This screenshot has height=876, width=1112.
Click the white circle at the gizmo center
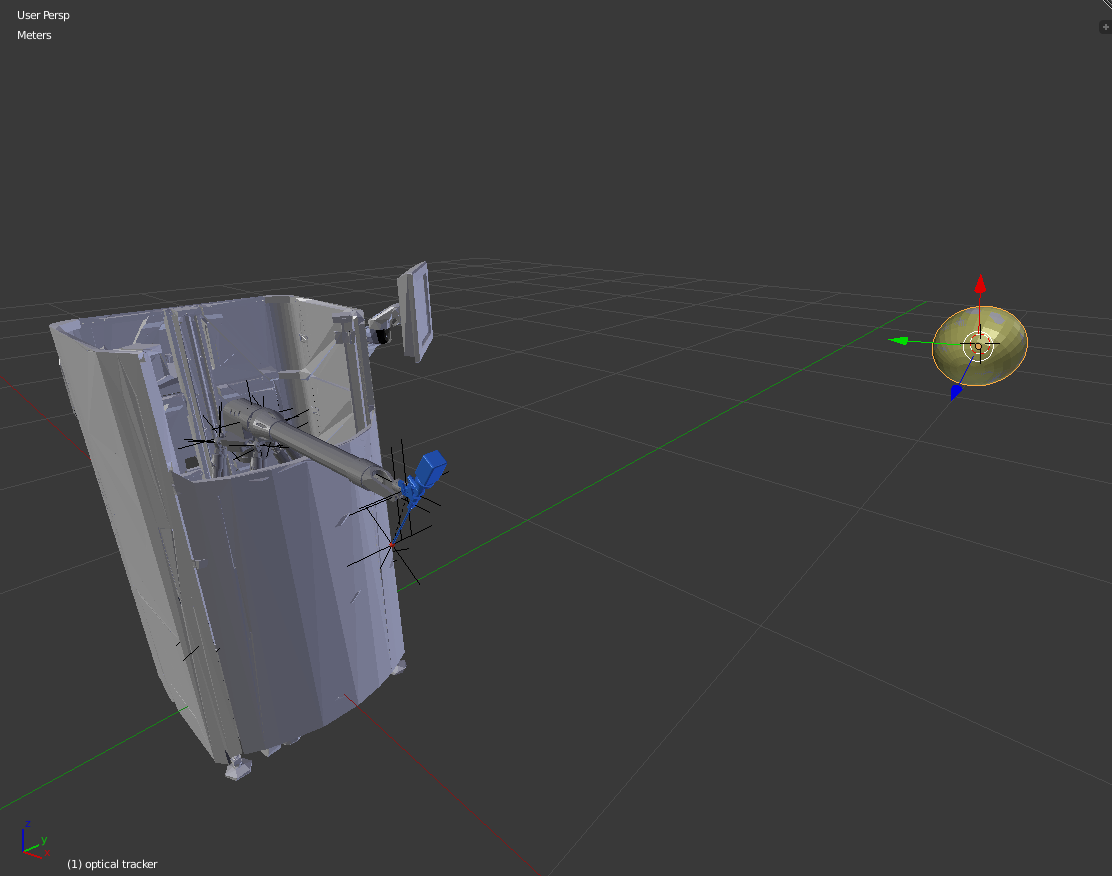[x=979, y=346]
